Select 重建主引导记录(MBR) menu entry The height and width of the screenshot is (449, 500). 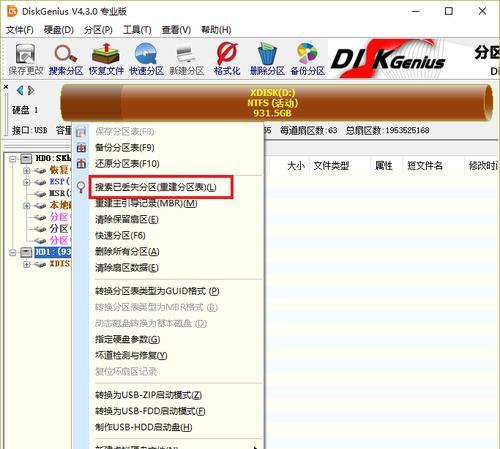[168, 203]
